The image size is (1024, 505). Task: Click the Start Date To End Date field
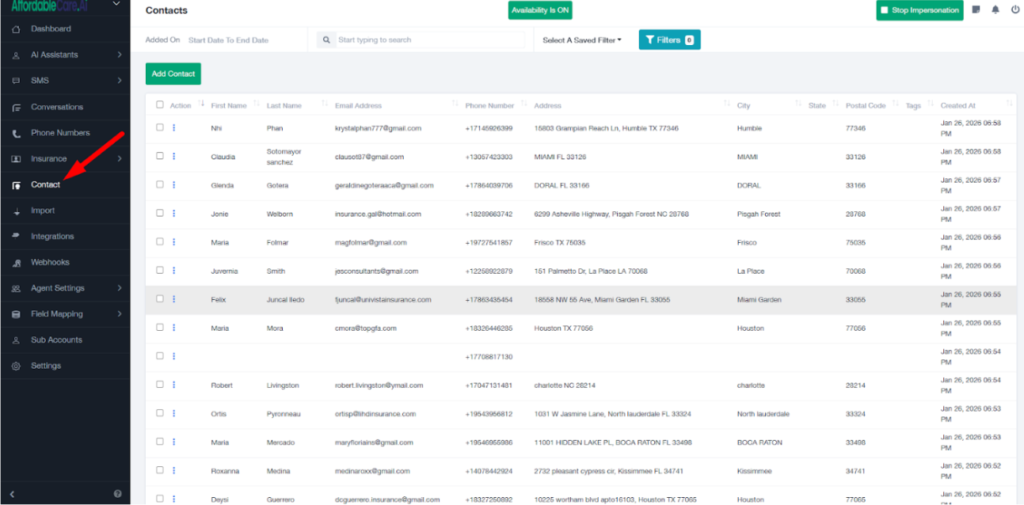(228, 40)
